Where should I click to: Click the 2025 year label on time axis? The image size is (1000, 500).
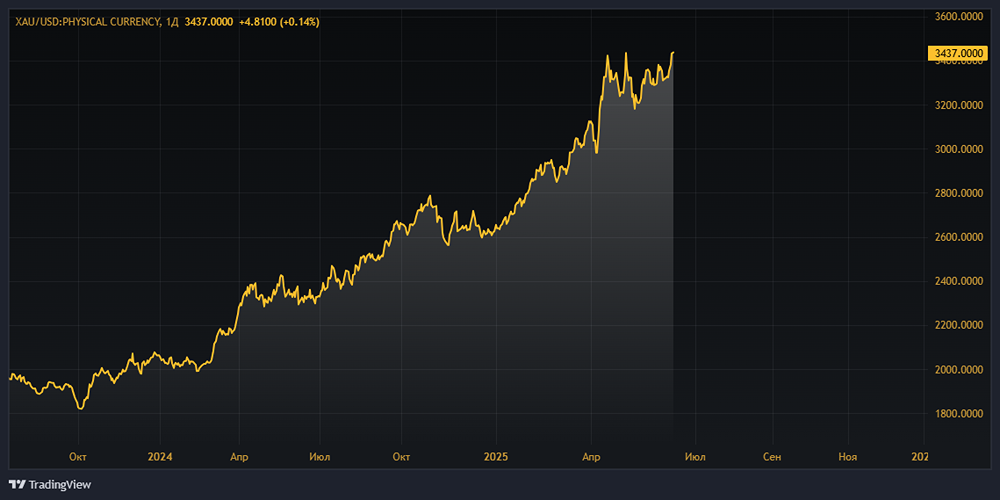point(497,456)
